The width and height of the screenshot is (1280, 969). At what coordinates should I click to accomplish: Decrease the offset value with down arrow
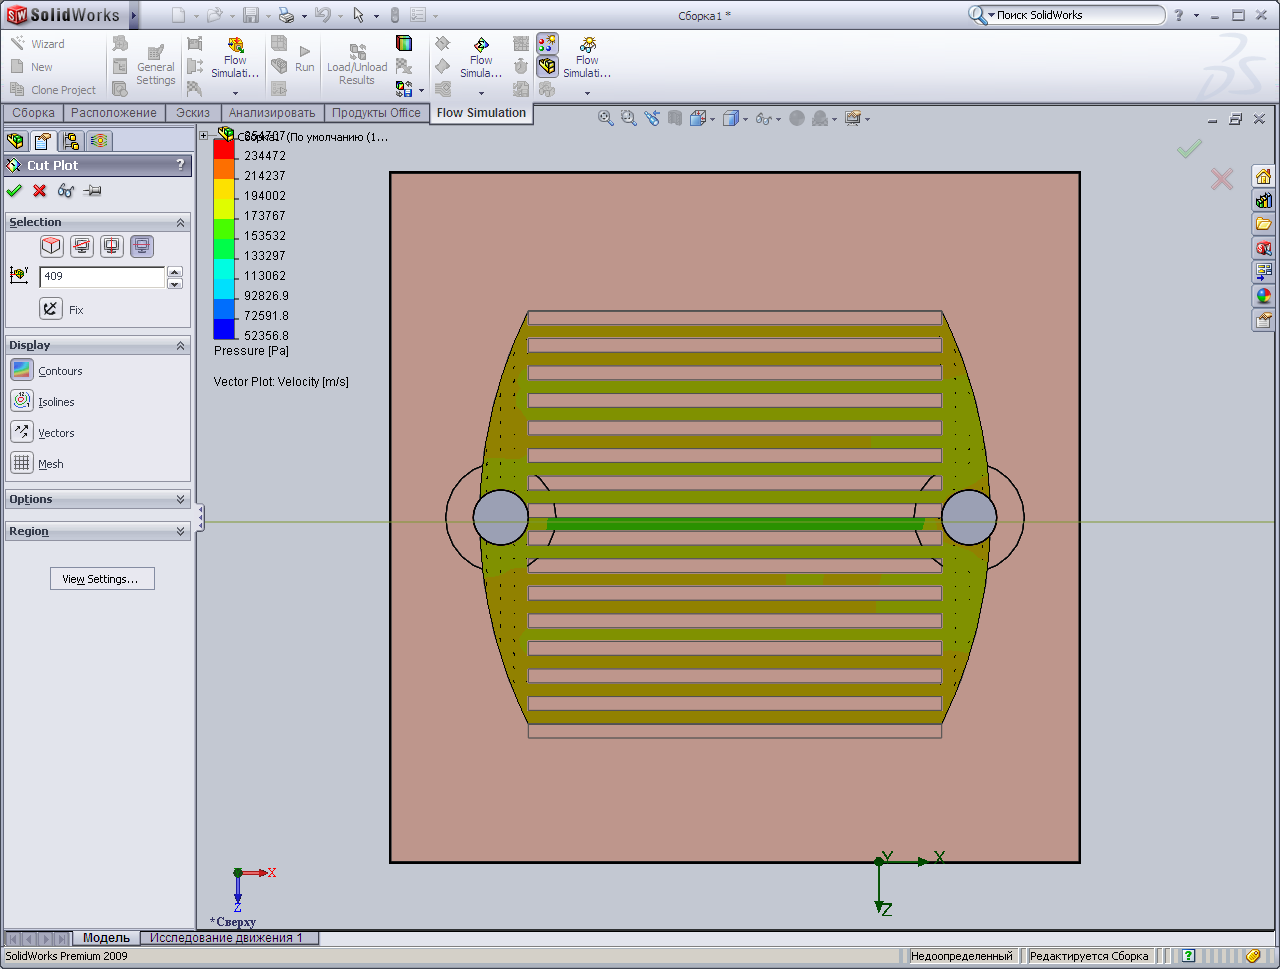click(x=175, y=284)
